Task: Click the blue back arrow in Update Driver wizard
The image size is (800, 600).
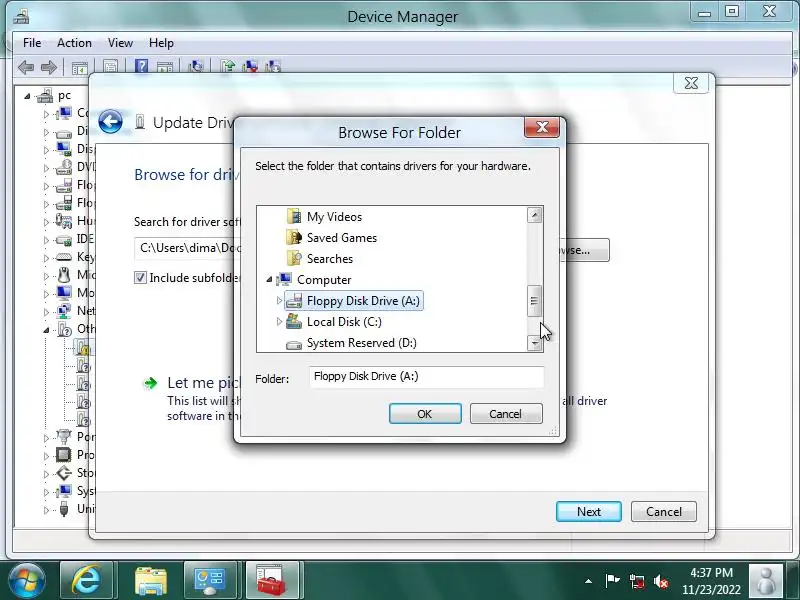Action: point(110,122)
